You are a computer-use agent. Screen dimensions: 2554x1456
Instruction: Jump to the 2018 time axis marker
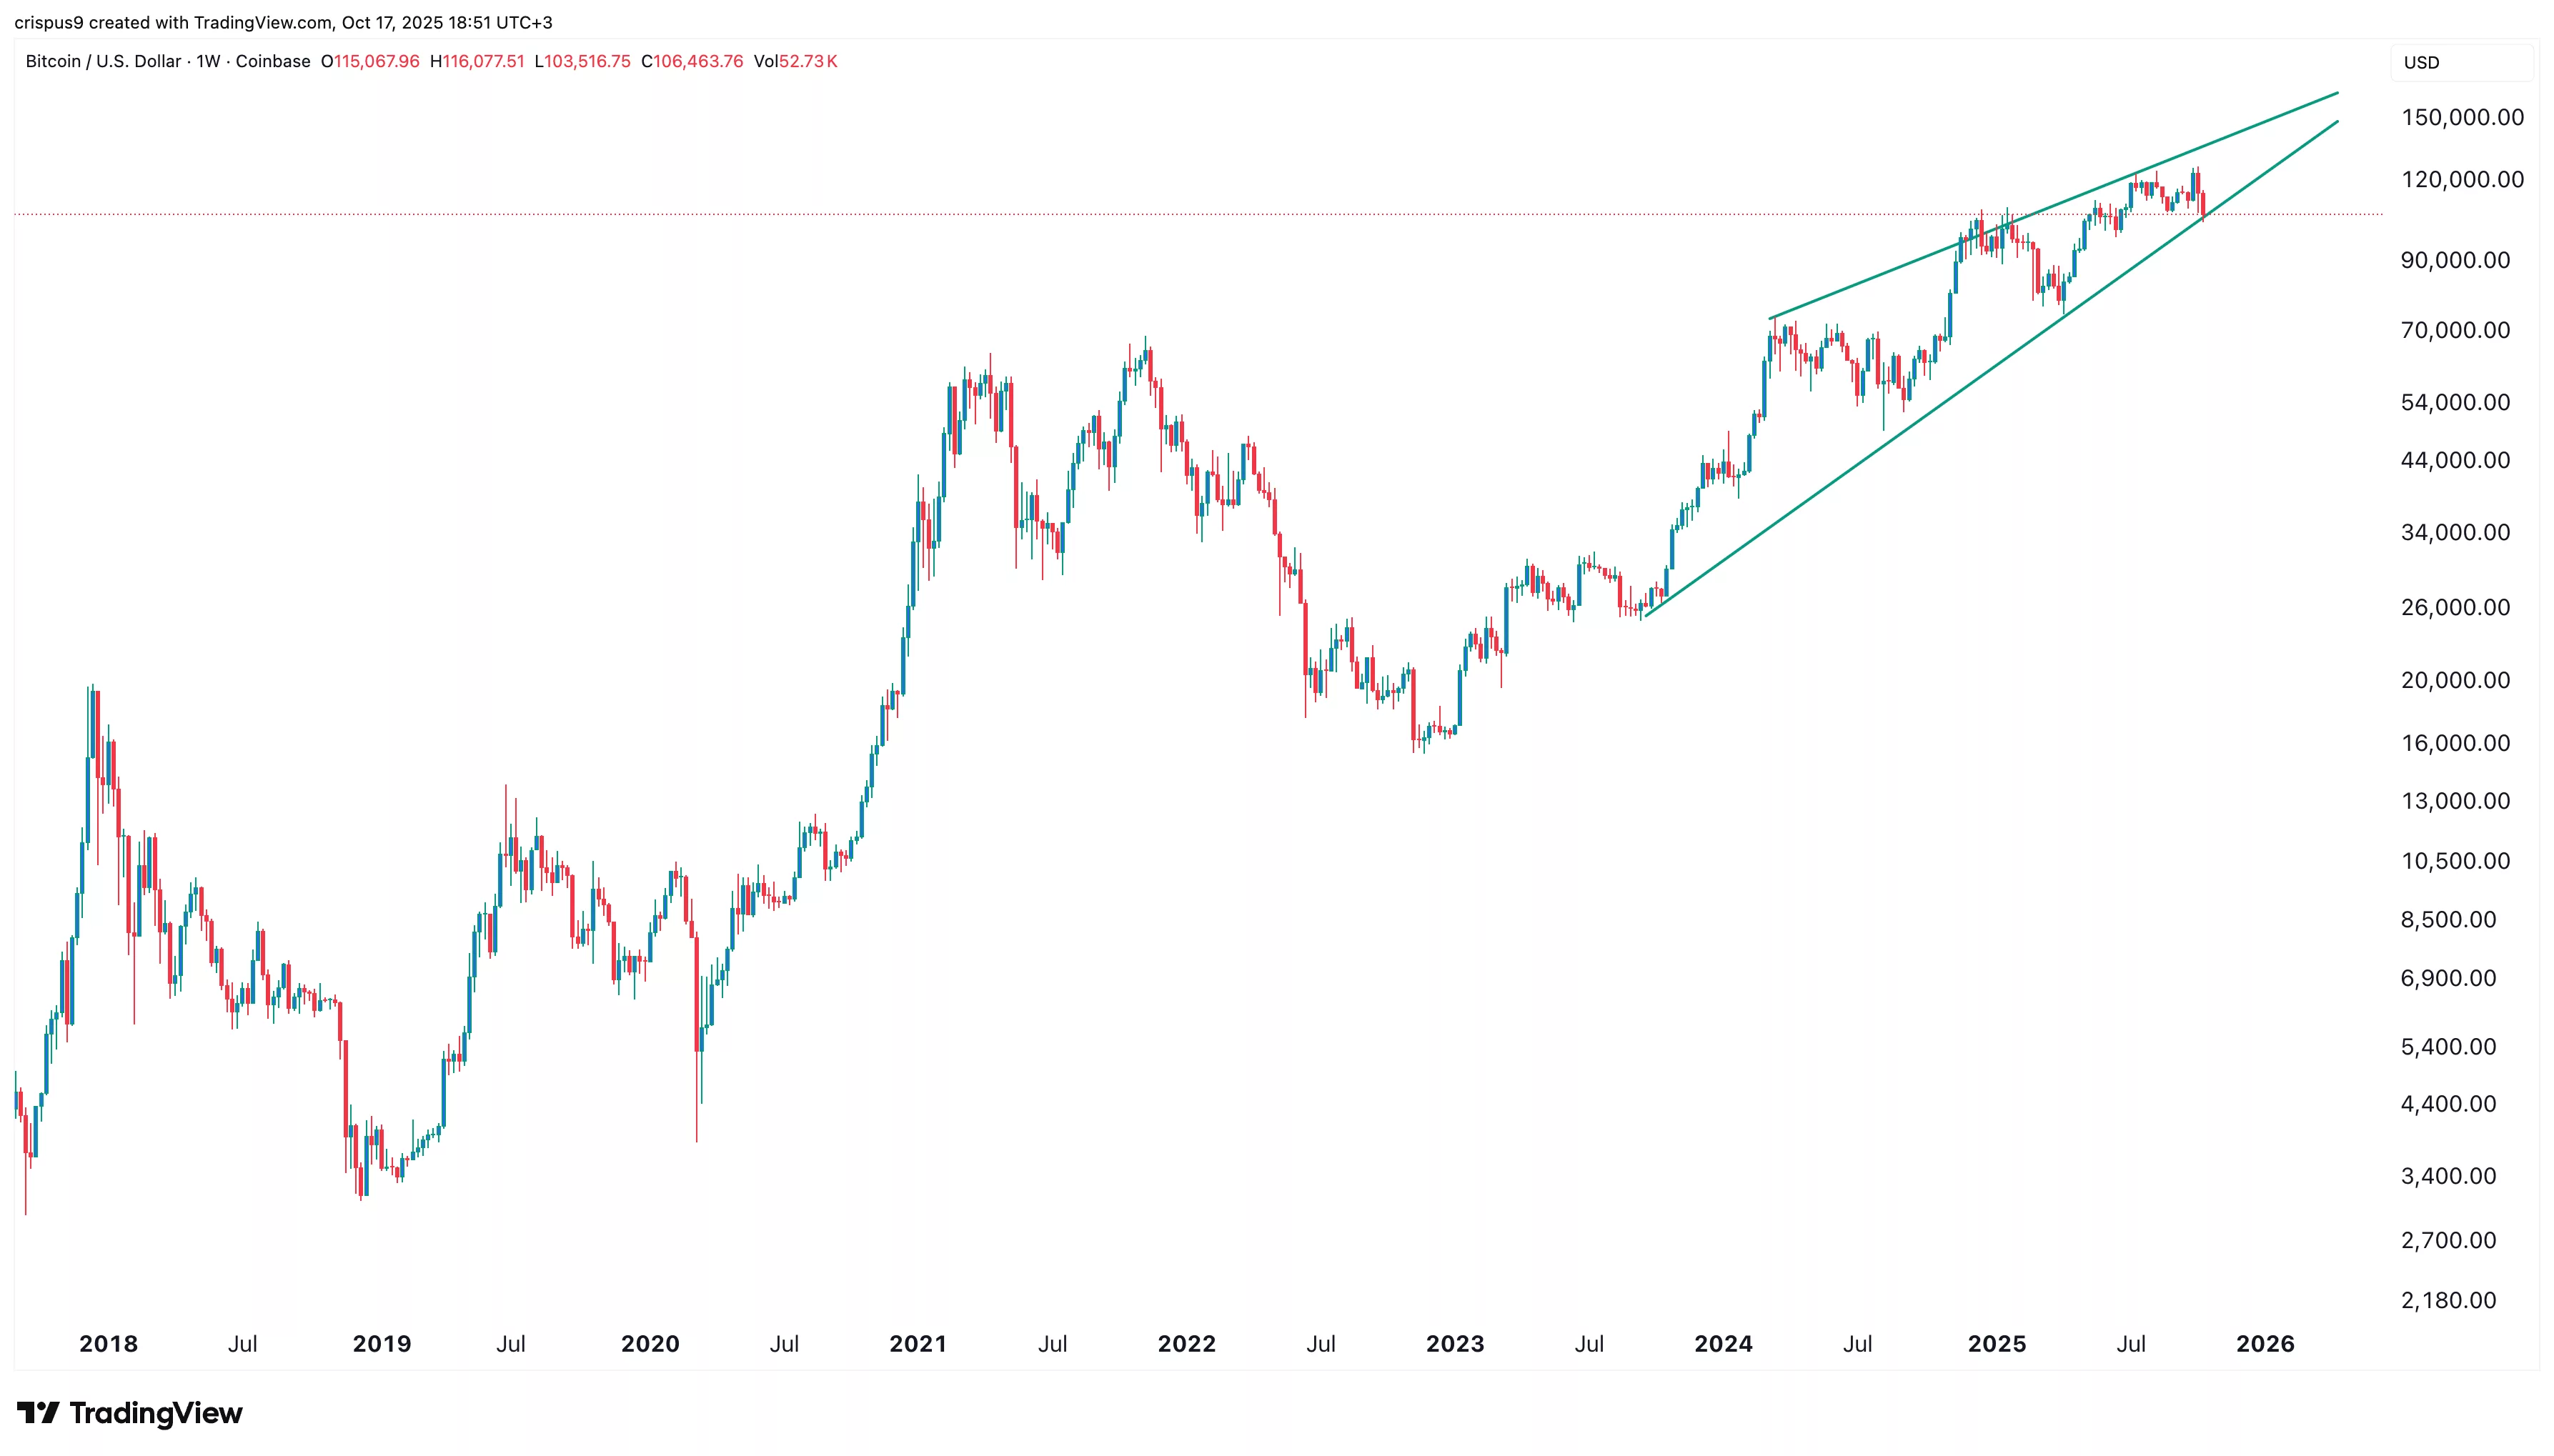pos(108,1343)
